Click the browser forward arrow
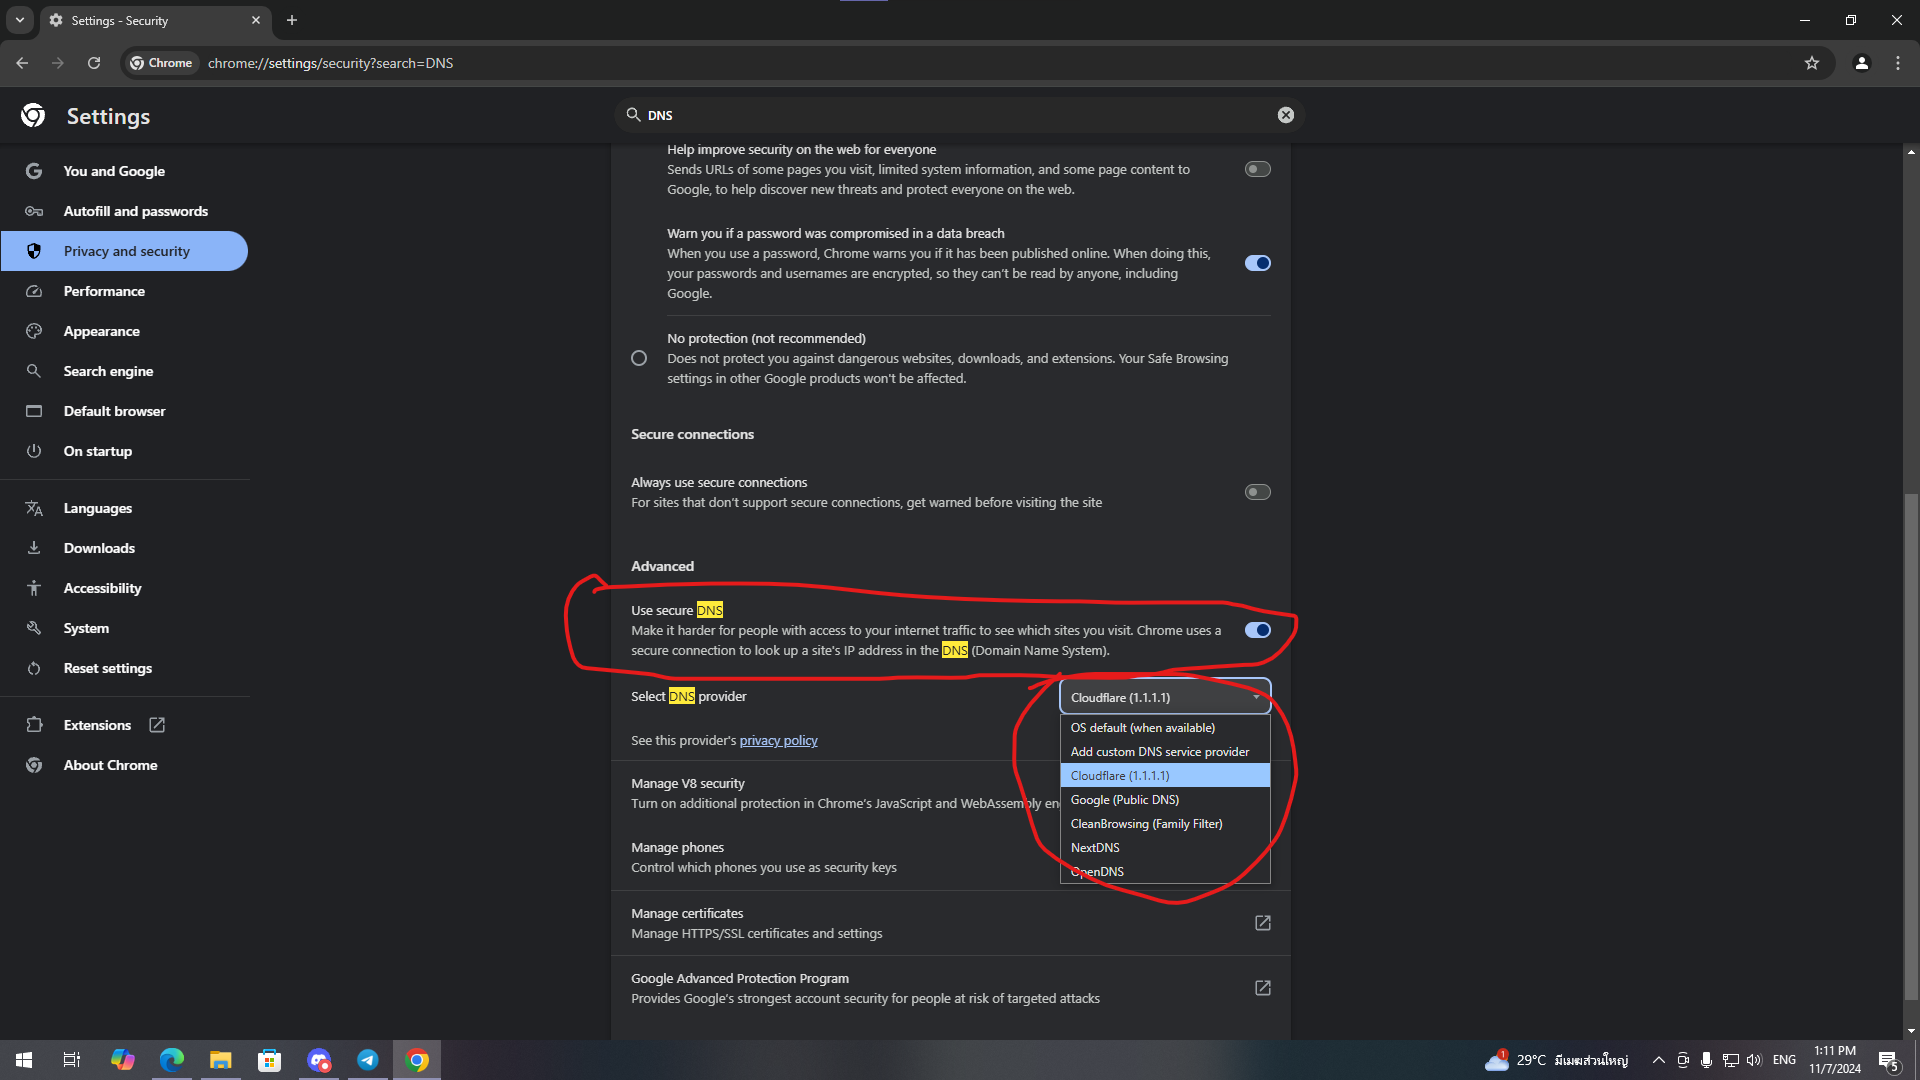This screenshot has height=1080, width=1920. click(x=58, y=63)
